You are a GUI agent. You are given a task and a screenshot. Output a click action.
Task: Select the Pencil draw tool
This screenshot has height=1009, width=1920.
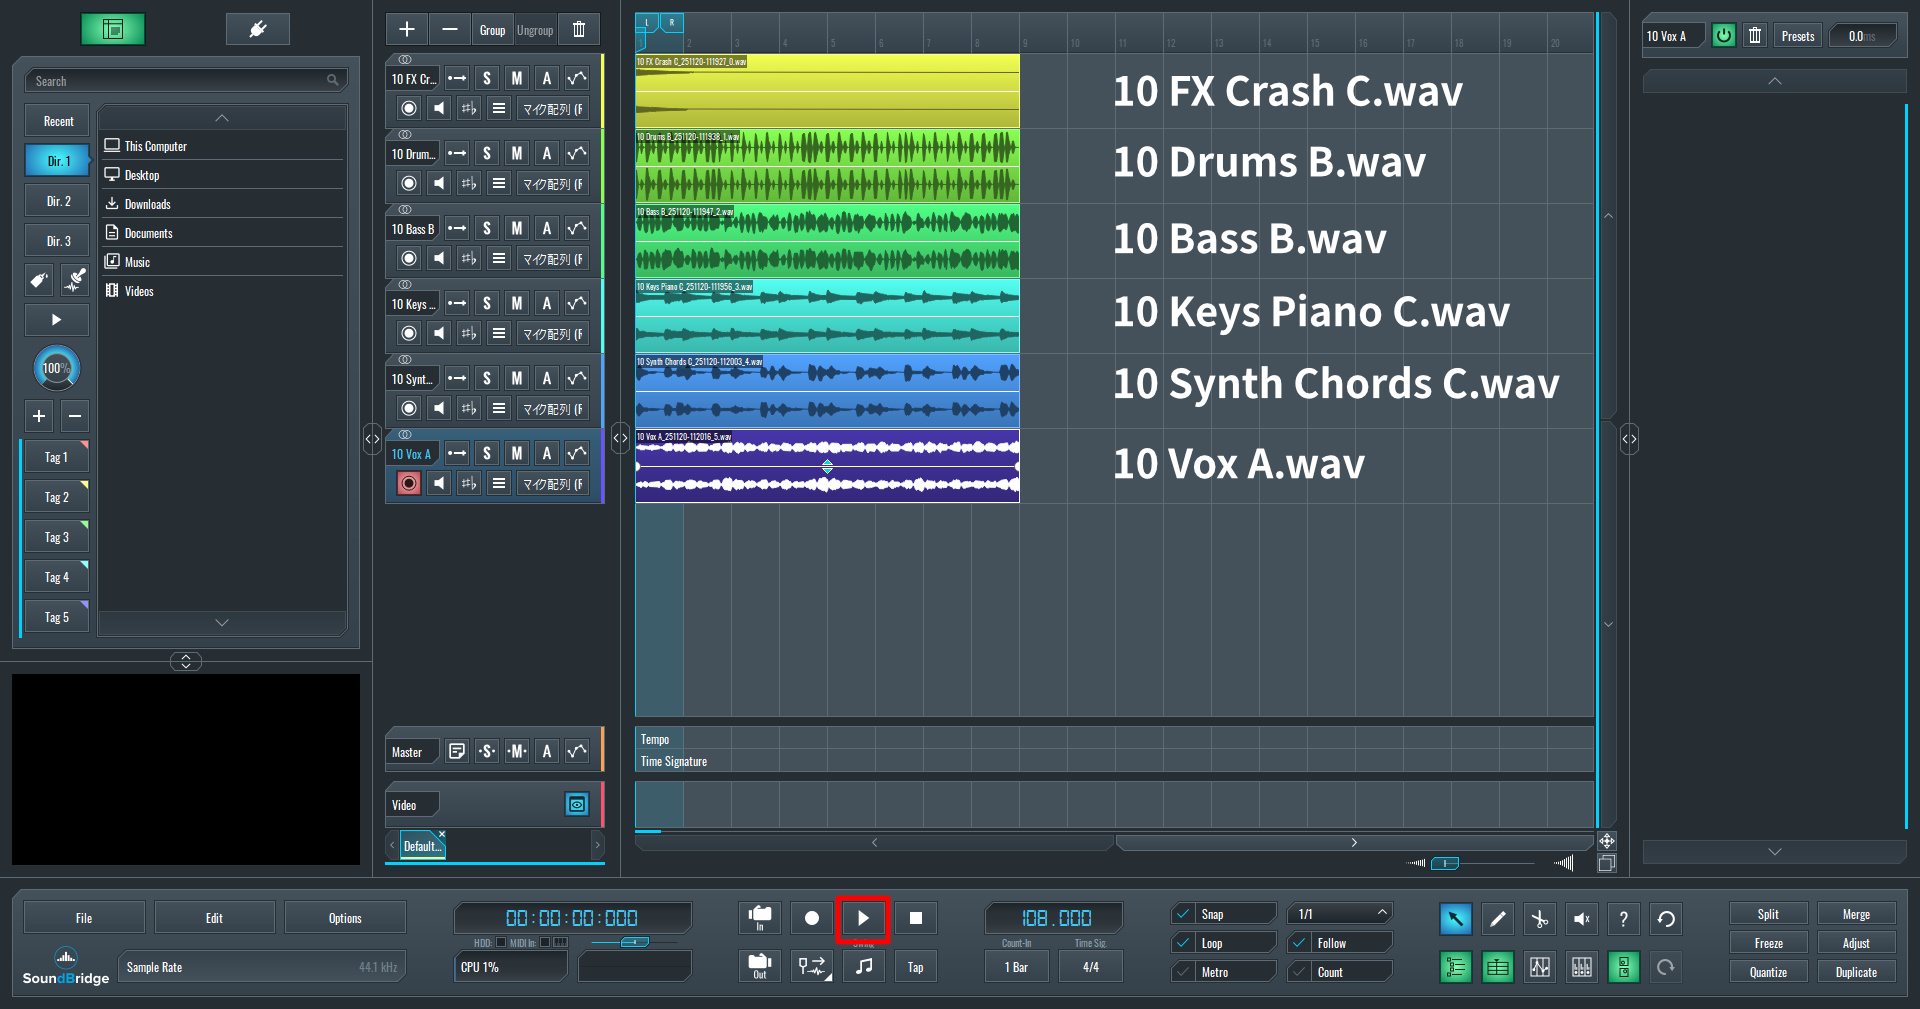pos(1497,919)
